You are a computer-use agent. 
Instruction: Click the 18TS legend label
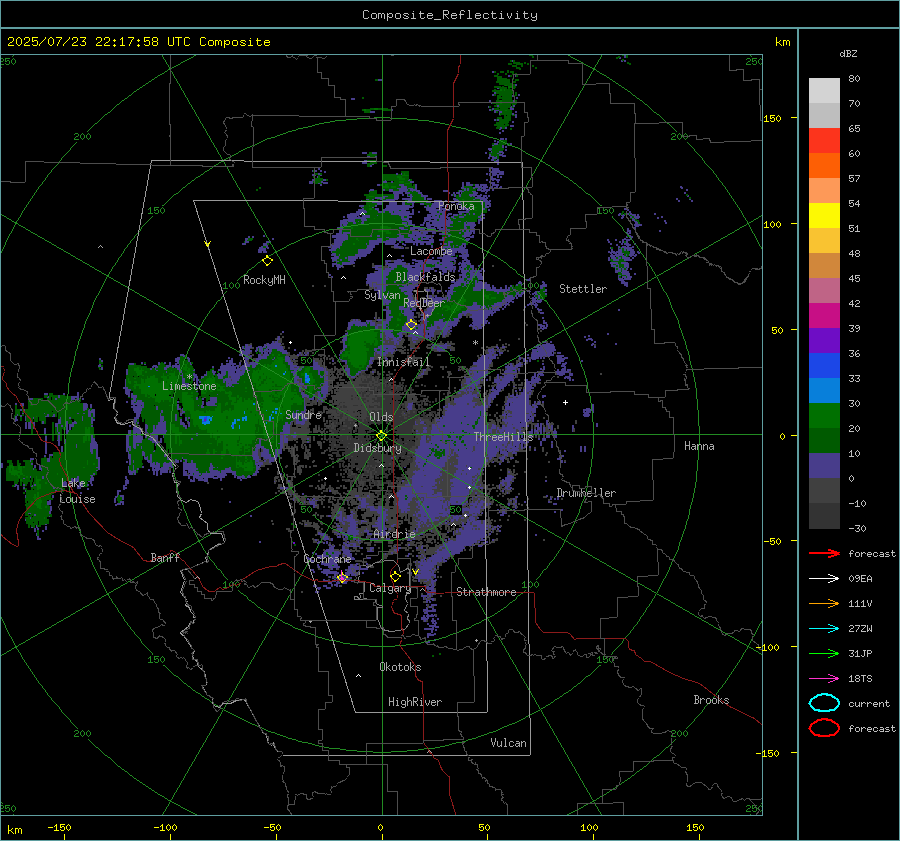pyautogui.click(x=860, y=679)
